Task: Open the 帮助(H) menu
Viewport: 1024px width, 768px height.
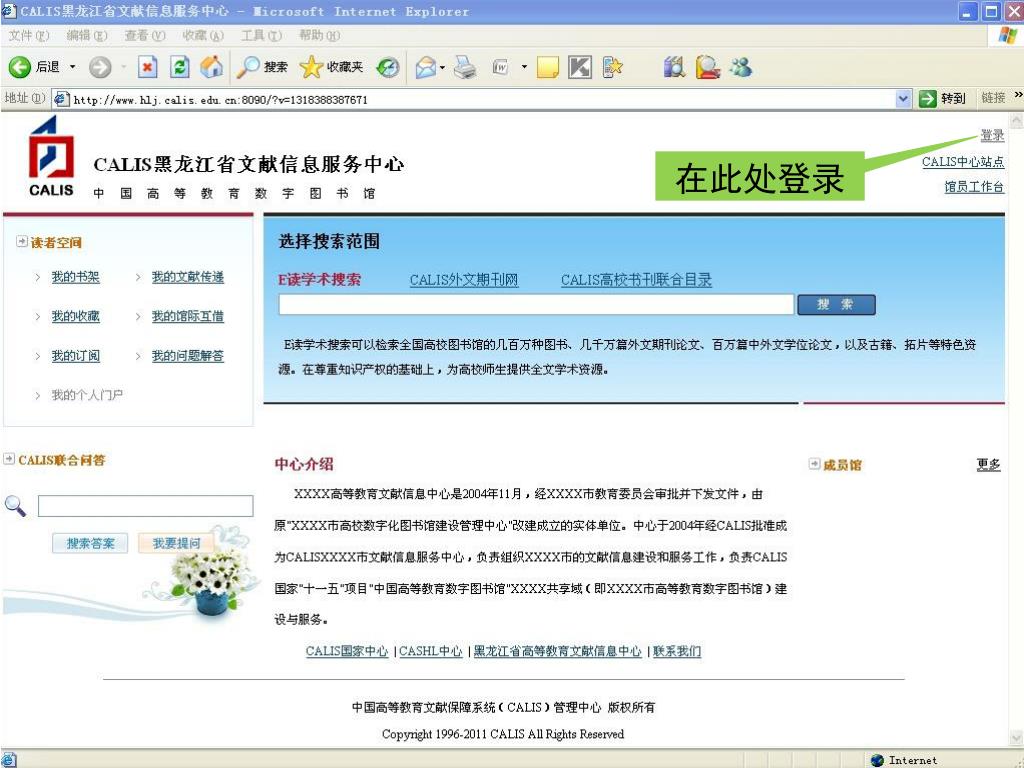Action: 319,35
